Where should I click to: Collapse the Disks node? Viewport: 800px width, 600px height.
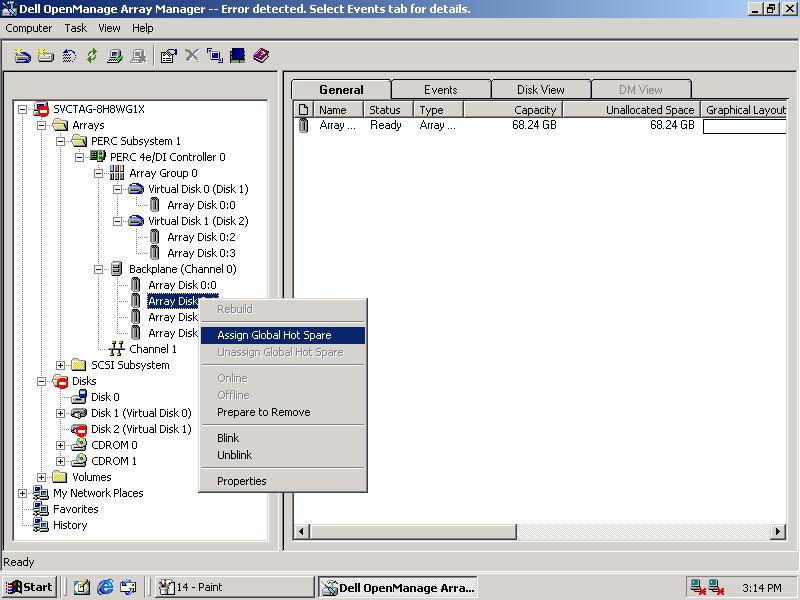(x=41, y=381)
